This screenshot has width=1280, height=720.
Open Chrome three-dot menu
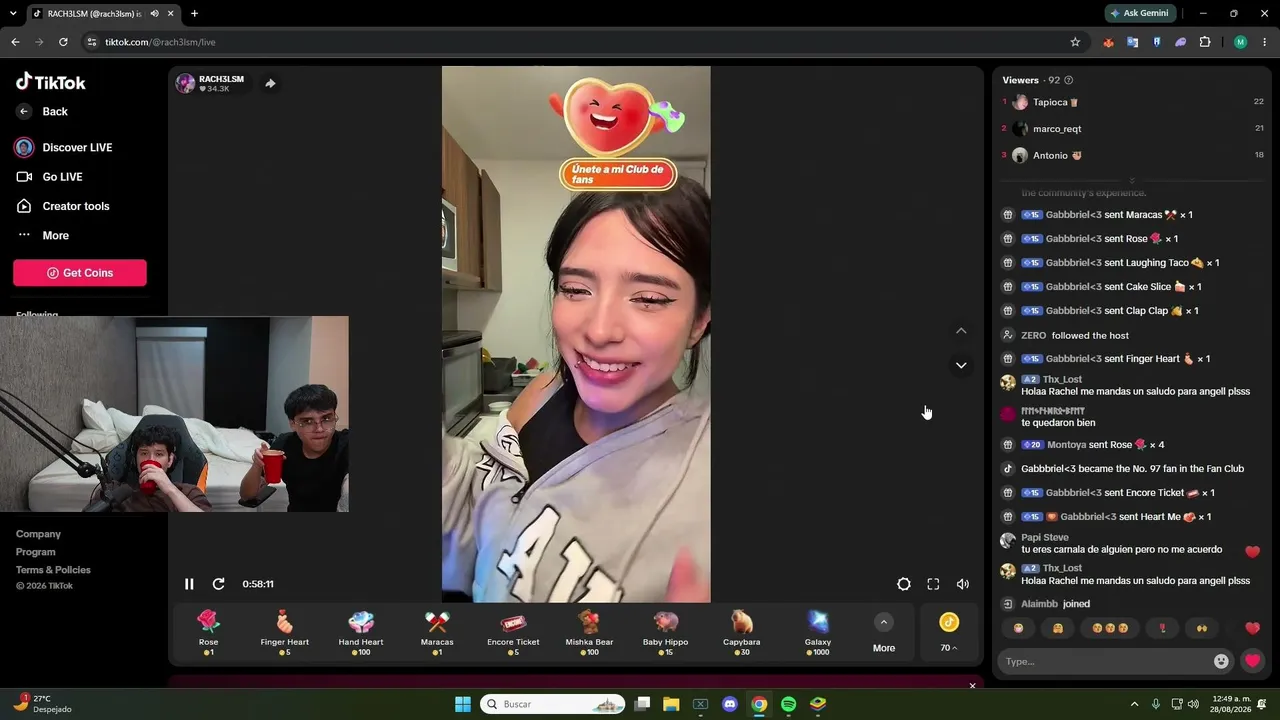point(1265,42)
